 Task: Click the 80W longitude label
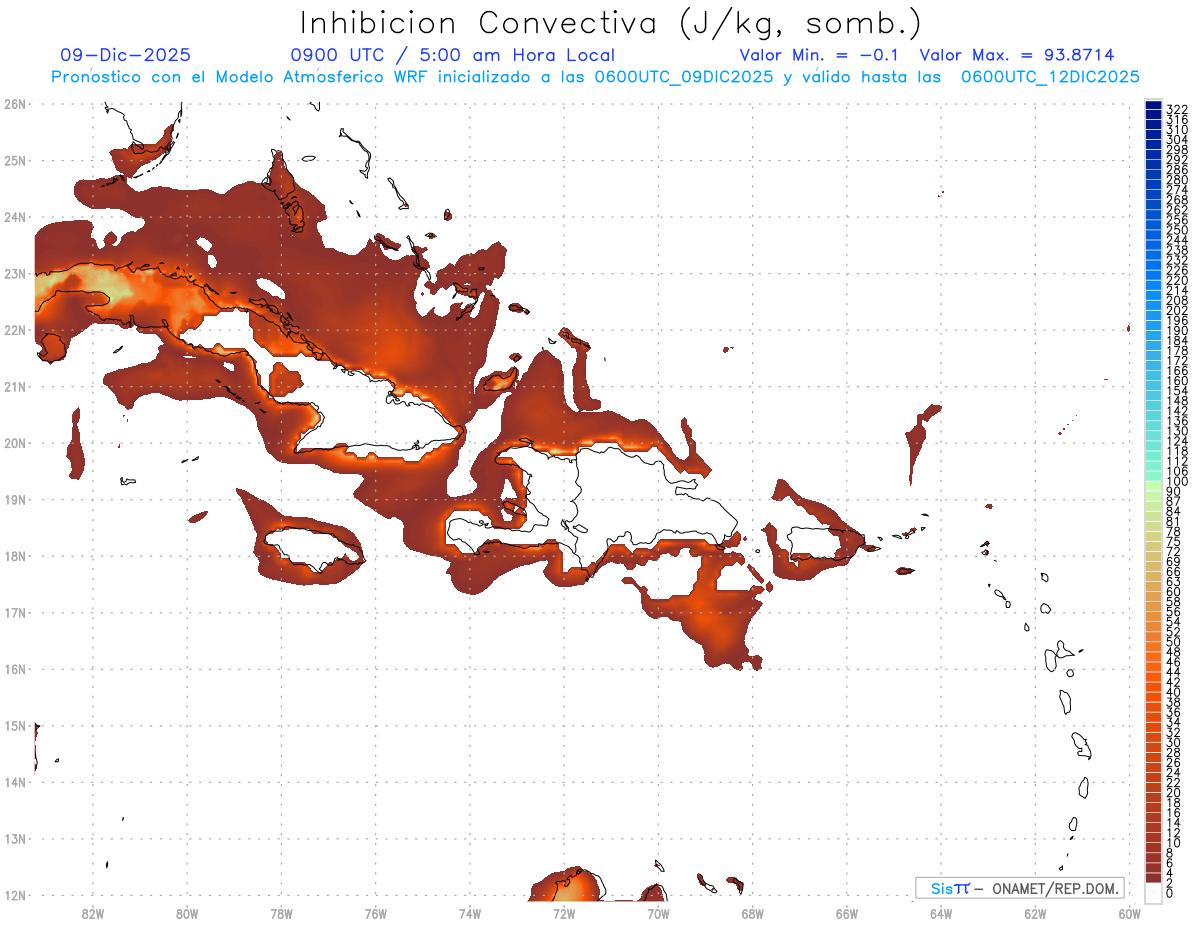point(187,913)
